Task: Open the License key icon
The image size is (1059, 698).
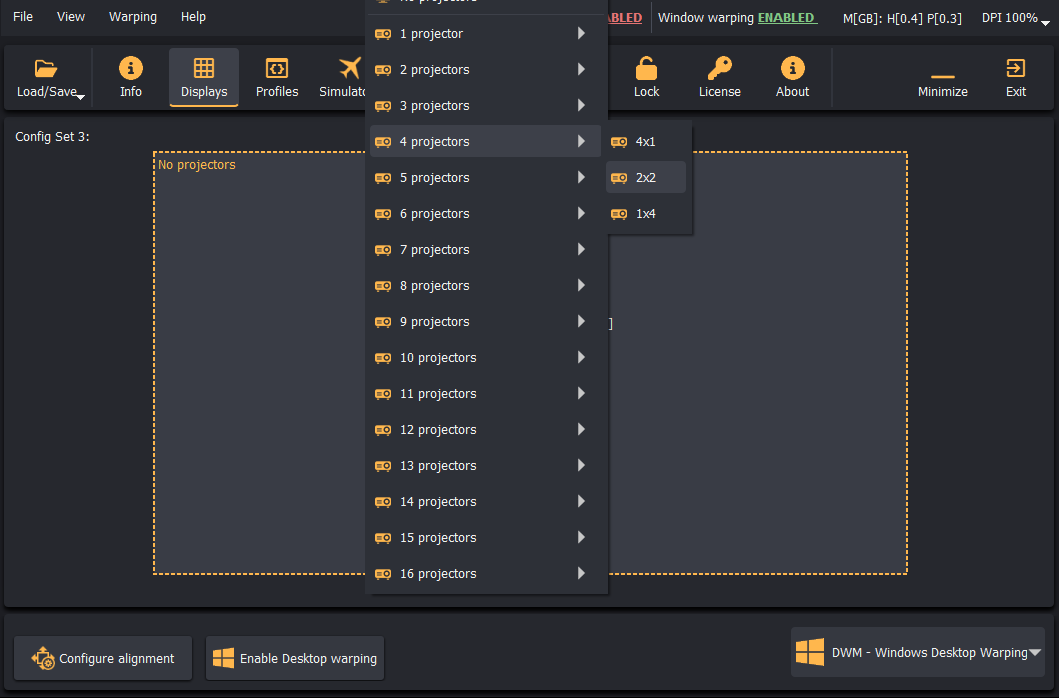Action: 719,68
